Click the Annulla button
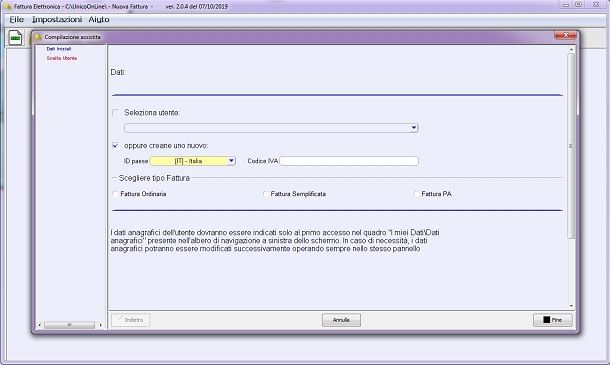The image size is (610, 365). pyautogui.click(x=341, y=320)
